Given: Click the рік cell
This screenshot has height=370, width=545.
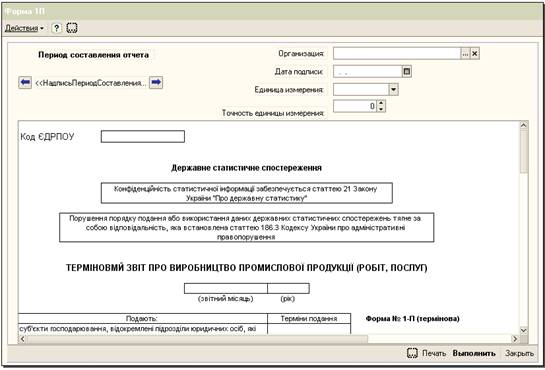Looking at the screenshot, I should [x=288, y=288].
